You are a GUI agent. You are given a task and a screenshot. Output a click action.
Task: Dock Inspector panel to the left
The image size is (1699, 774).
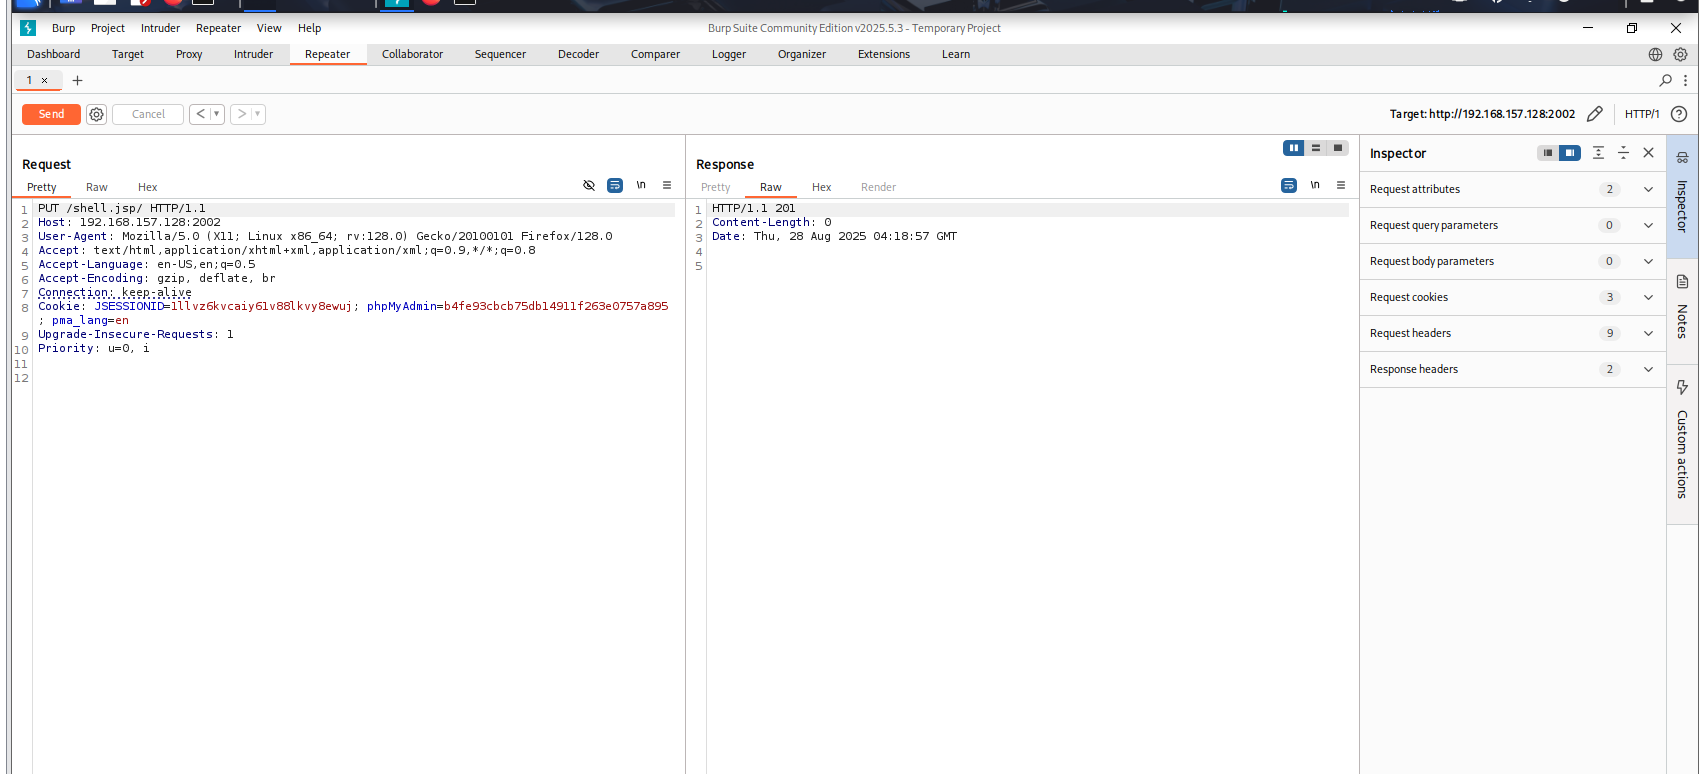pyautogui.click(x=1548, y=153)
